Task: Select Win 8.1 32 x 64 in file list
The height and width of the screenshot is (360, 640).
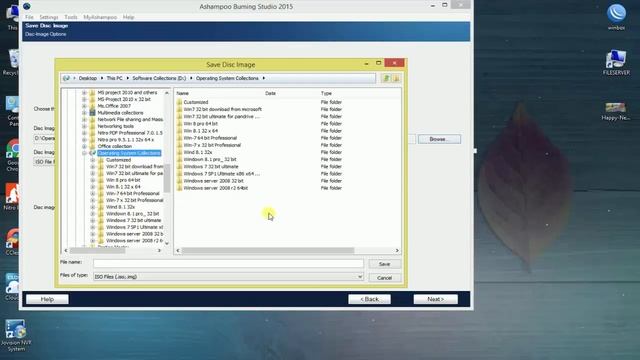Action: coord(200,131)
